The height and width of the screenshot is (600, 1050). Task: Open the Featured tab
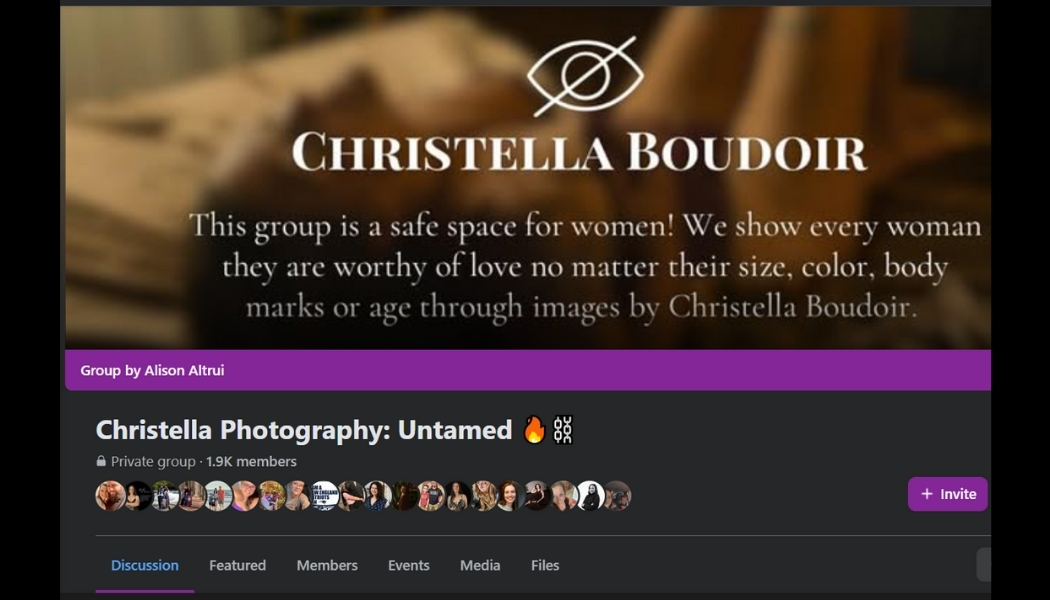238,566
